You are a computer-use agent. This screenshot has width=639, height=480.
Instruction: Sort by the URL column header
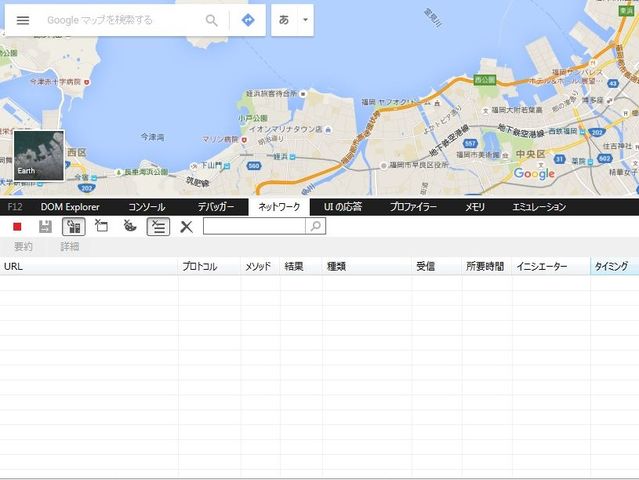(x=89, y=266)
